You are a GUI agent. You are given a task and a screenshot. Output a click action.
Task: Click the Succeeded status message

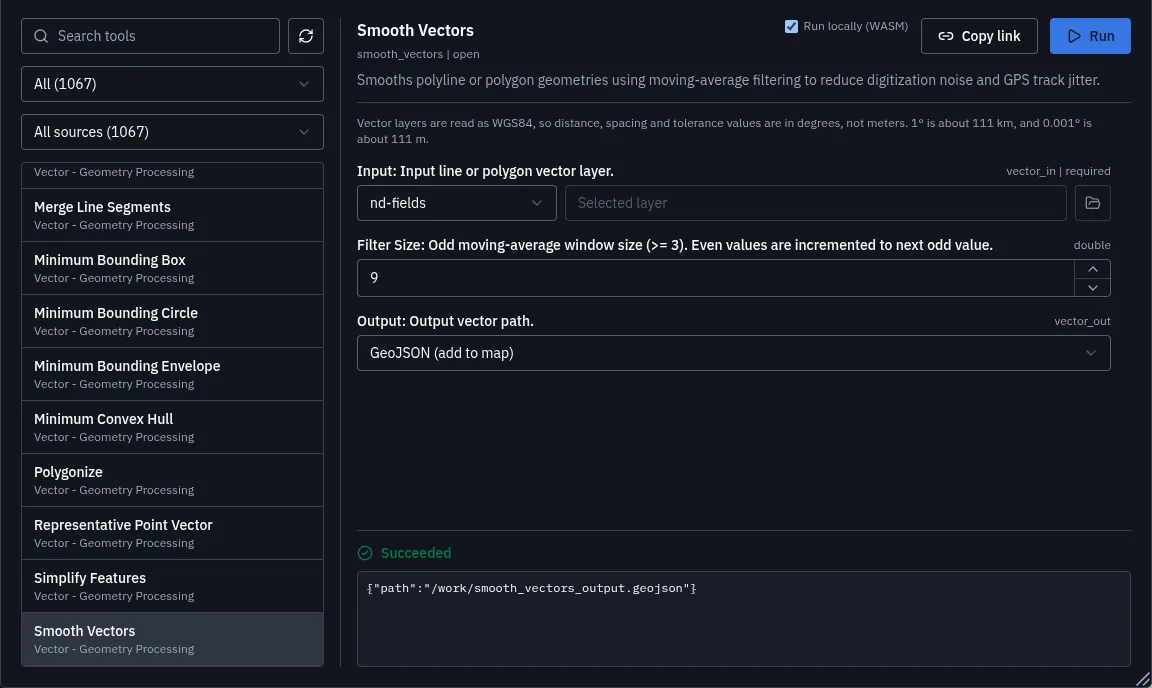pyautogui.click(x=416, y=553)
